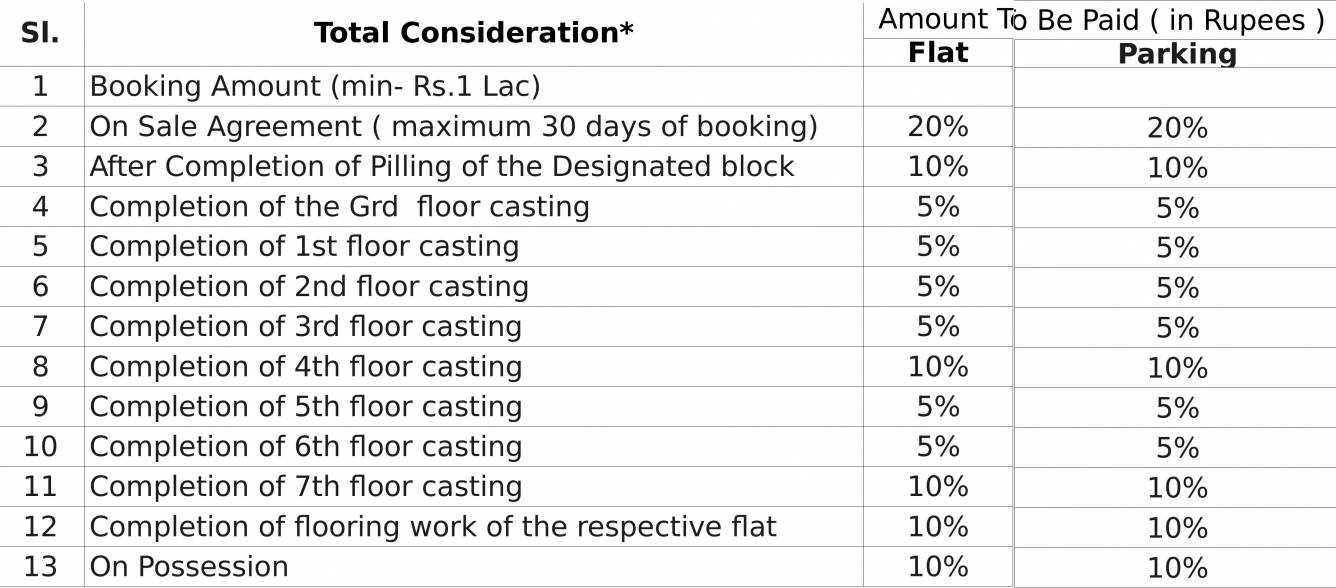1336x588 pixels.
Task: Select the Booking Amount row text
Action: coord(315,86)
